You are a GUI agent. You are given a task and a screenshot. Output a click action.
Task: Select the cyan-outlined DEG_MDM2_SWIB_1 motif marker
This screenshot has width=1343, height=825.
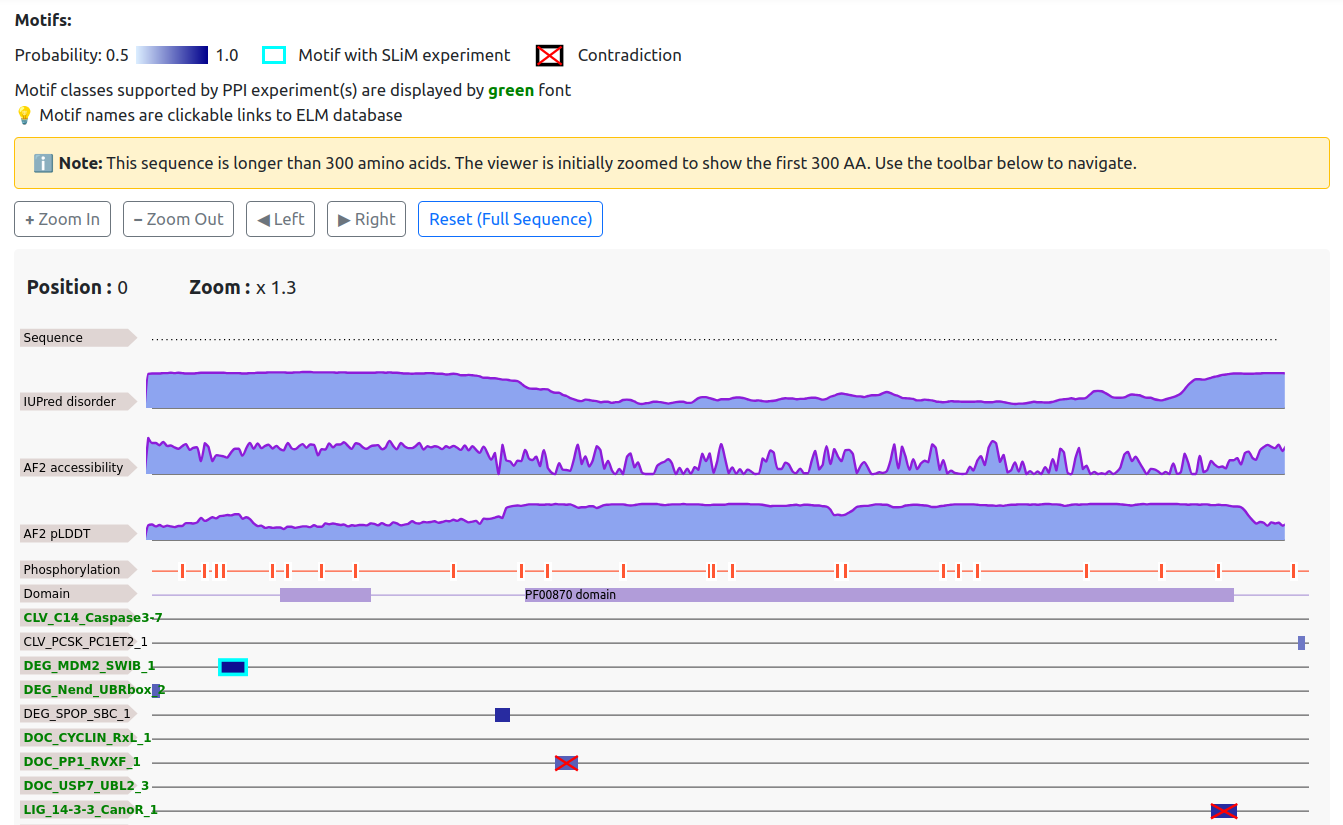pyautogui.click(x=232, y=665)
